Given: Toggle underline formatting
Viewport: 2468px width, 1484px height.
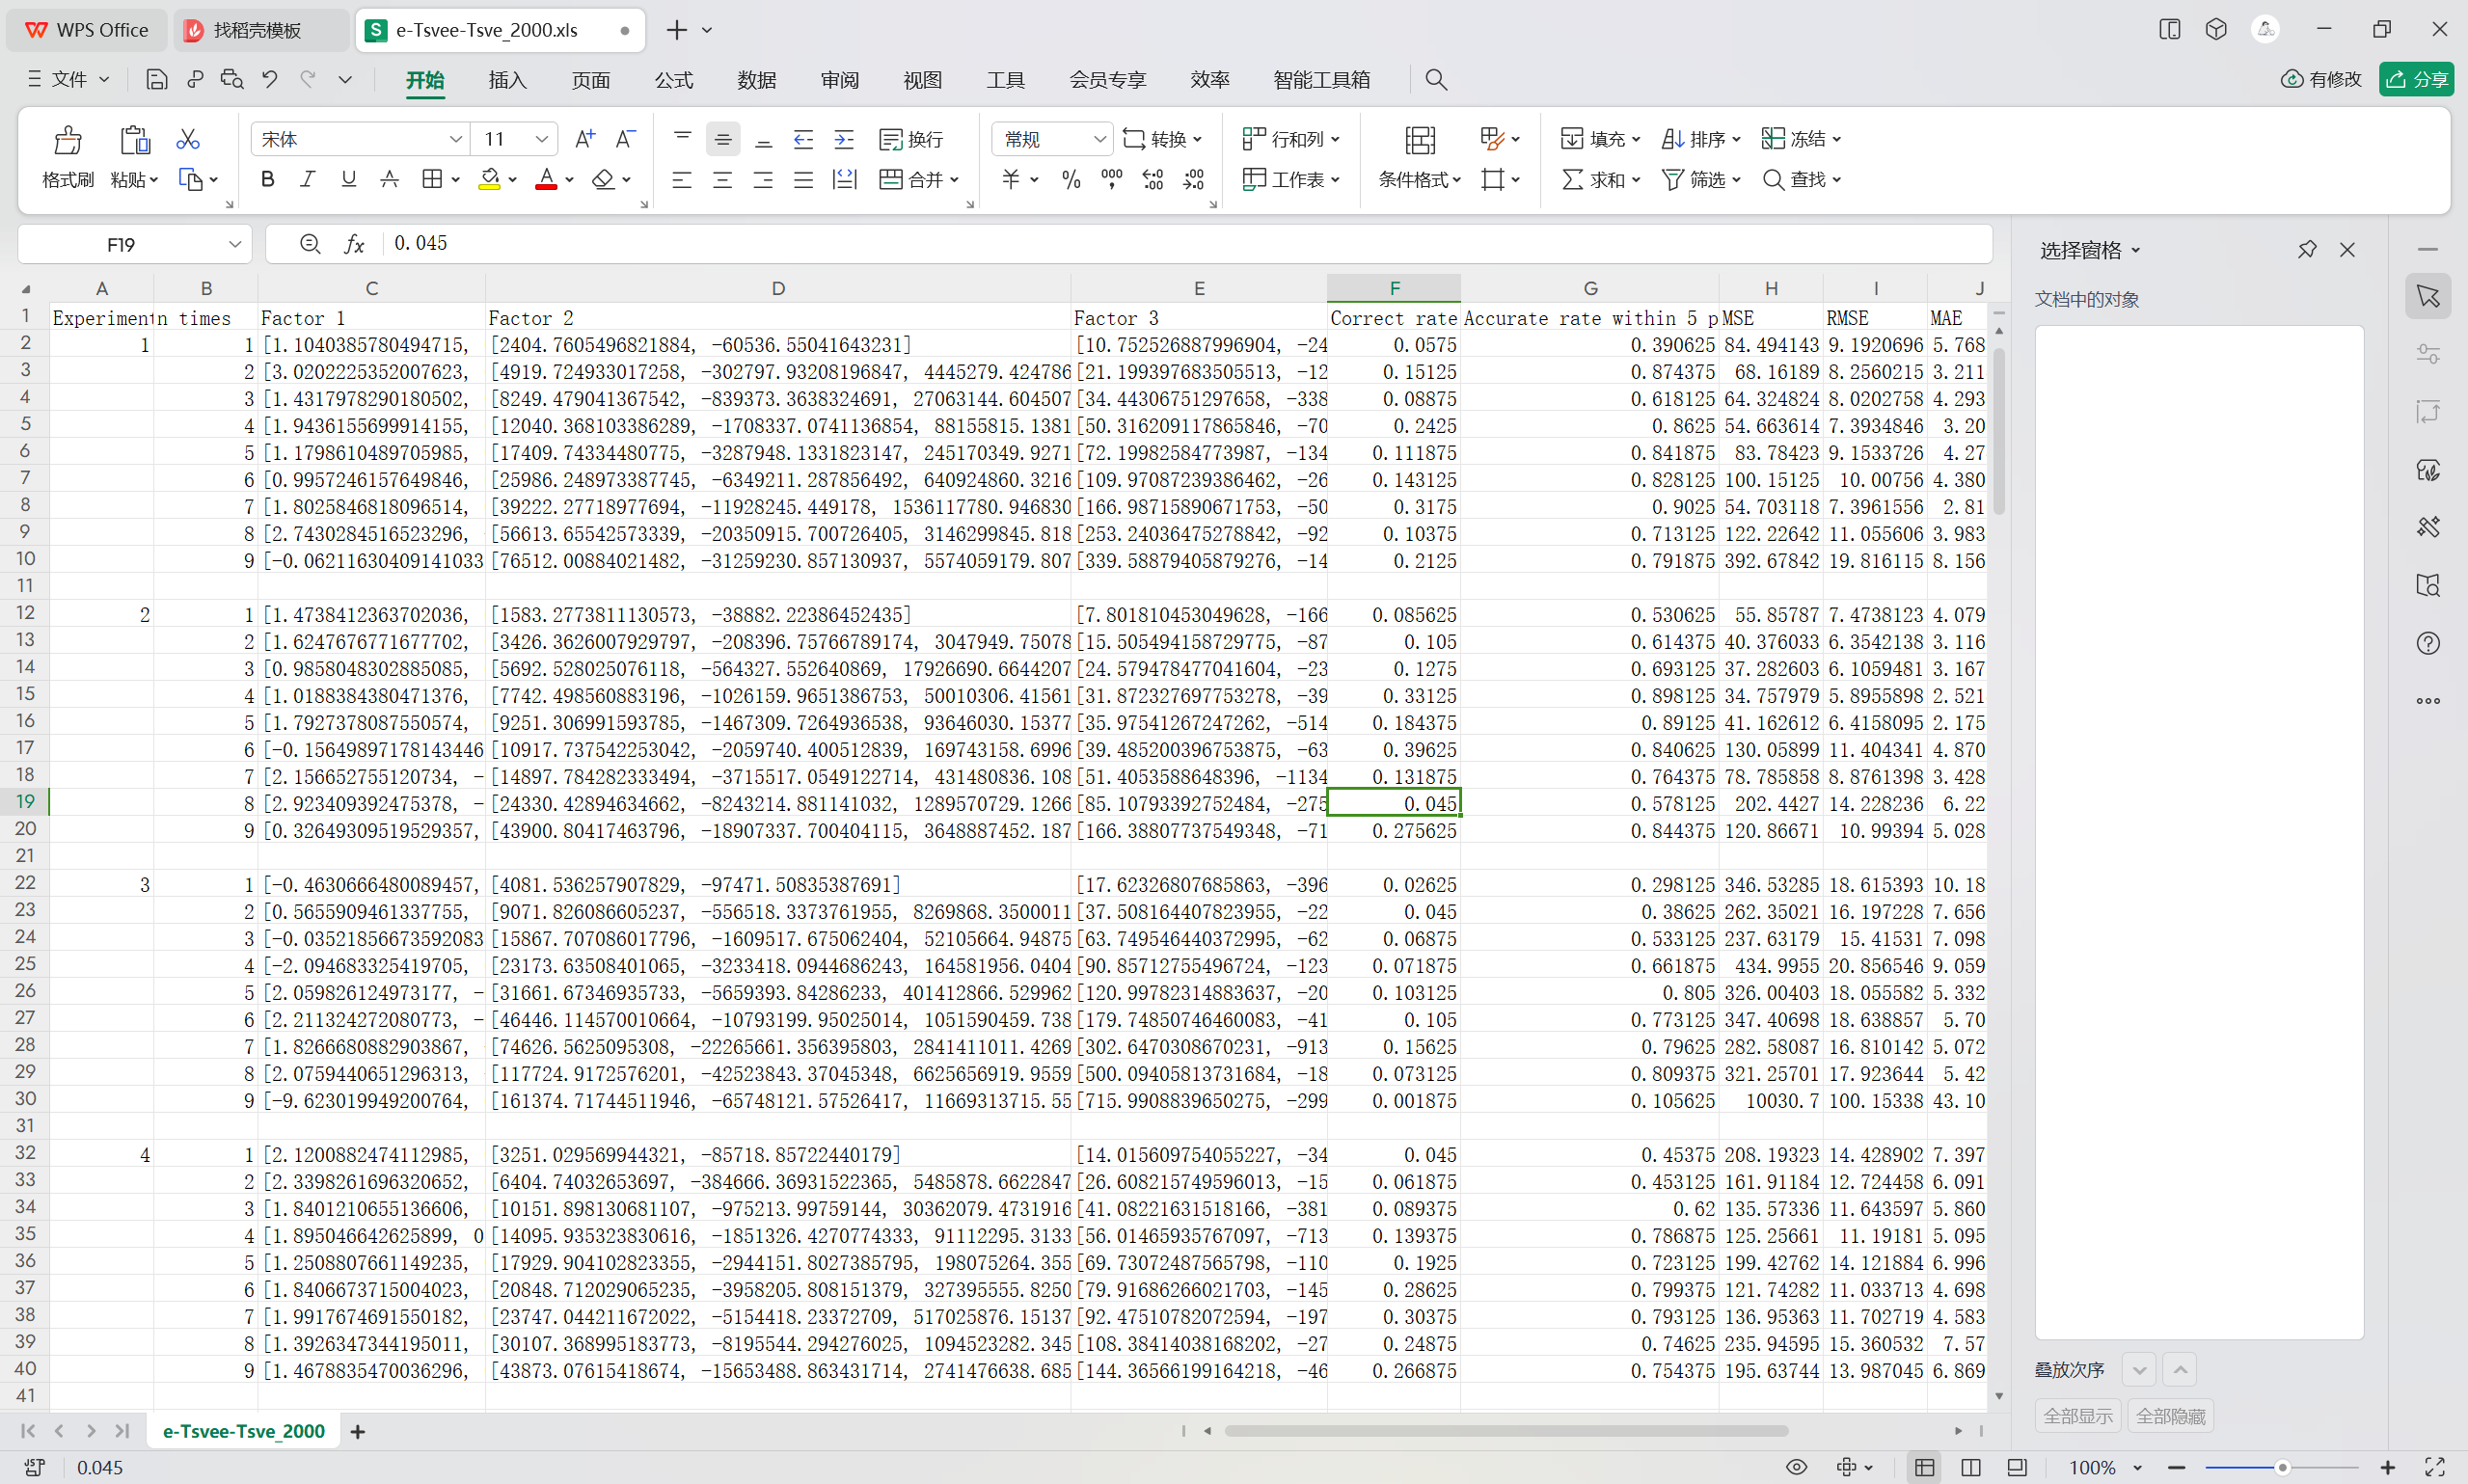Looking at the screenshot, I should tap(348, 179).
